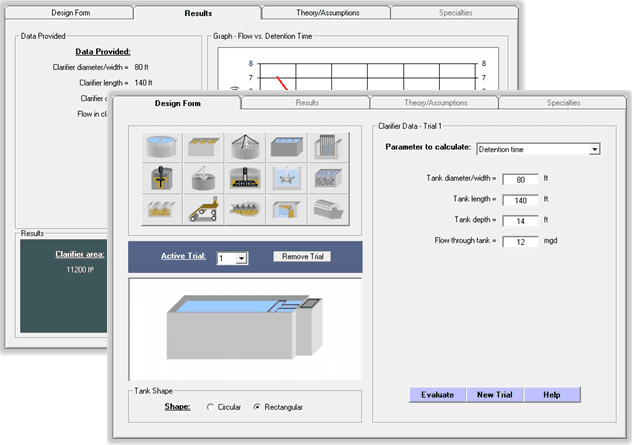Expand the Active Trial number dropdown
This screenshot has height=445, width=632.
(x=239, y=258)
